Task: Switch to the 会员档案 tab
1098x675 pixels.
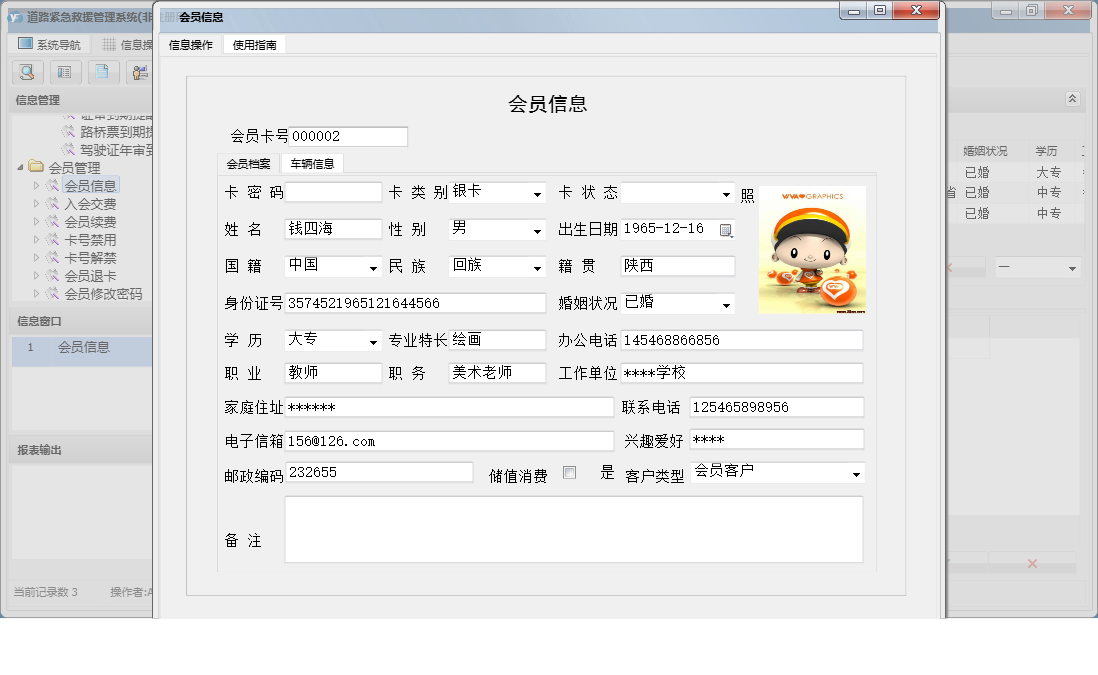Action: (x=248, y=164)
